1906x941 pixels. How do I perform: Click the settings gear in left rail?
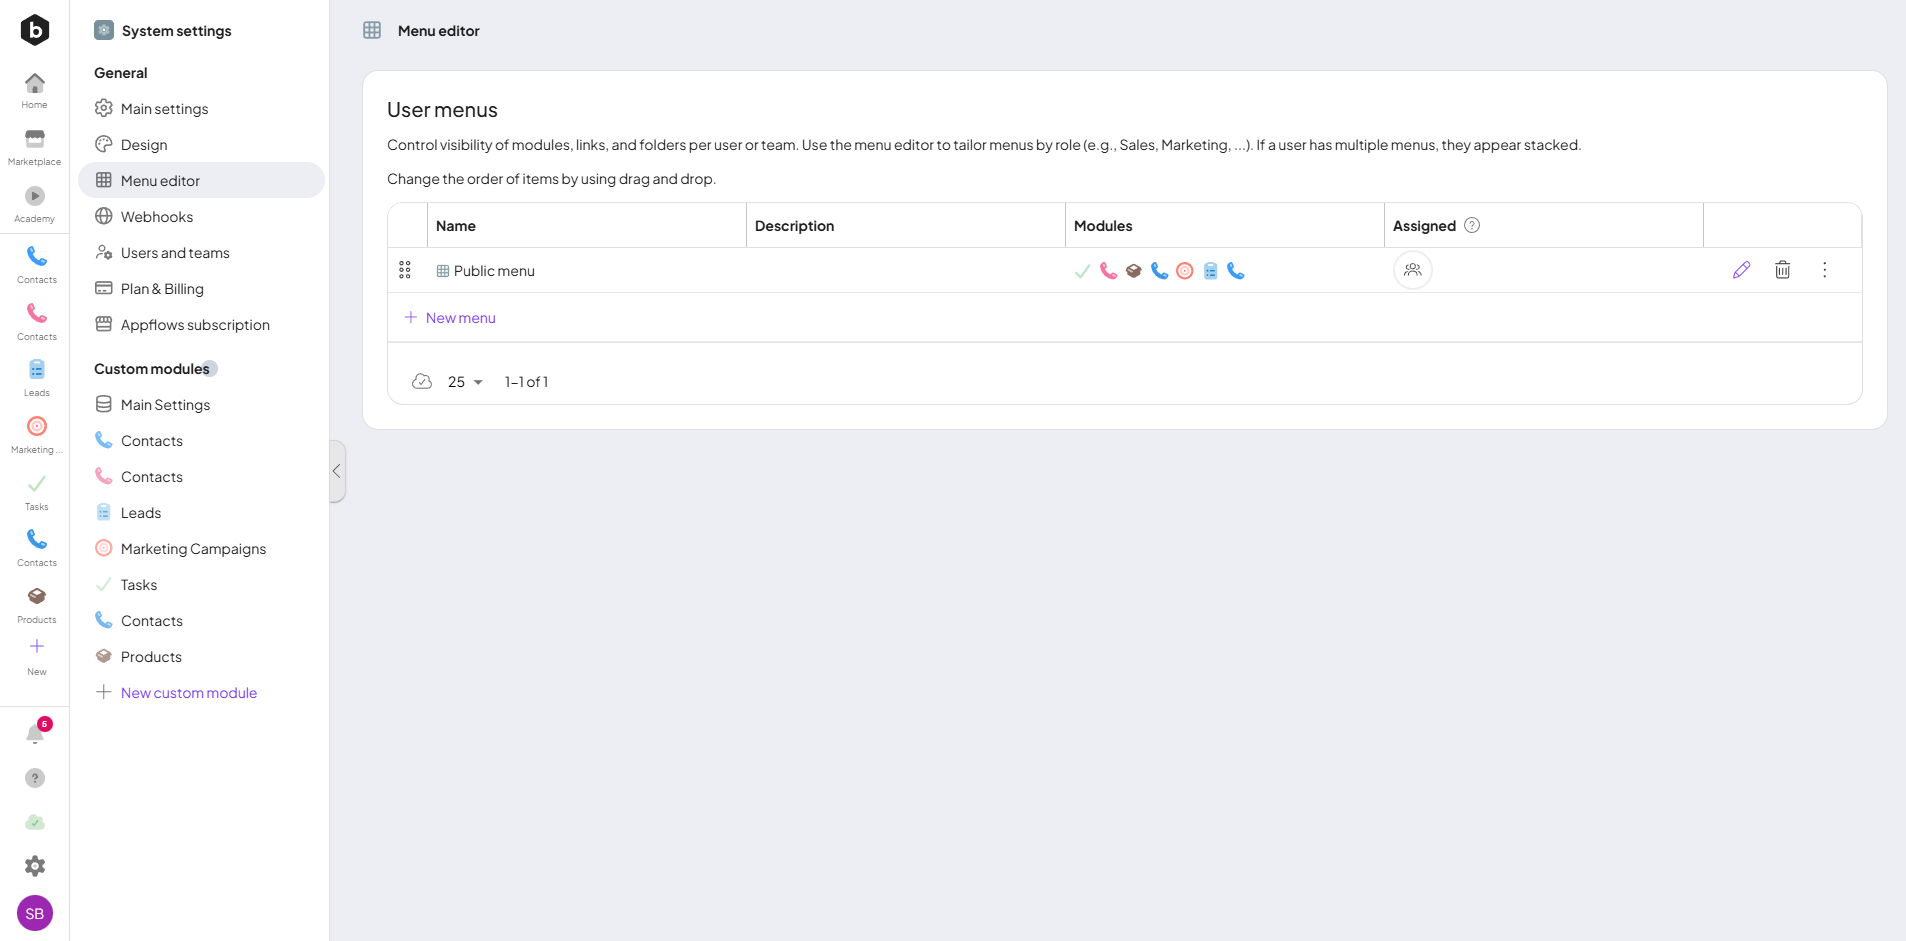pos(35,866)
